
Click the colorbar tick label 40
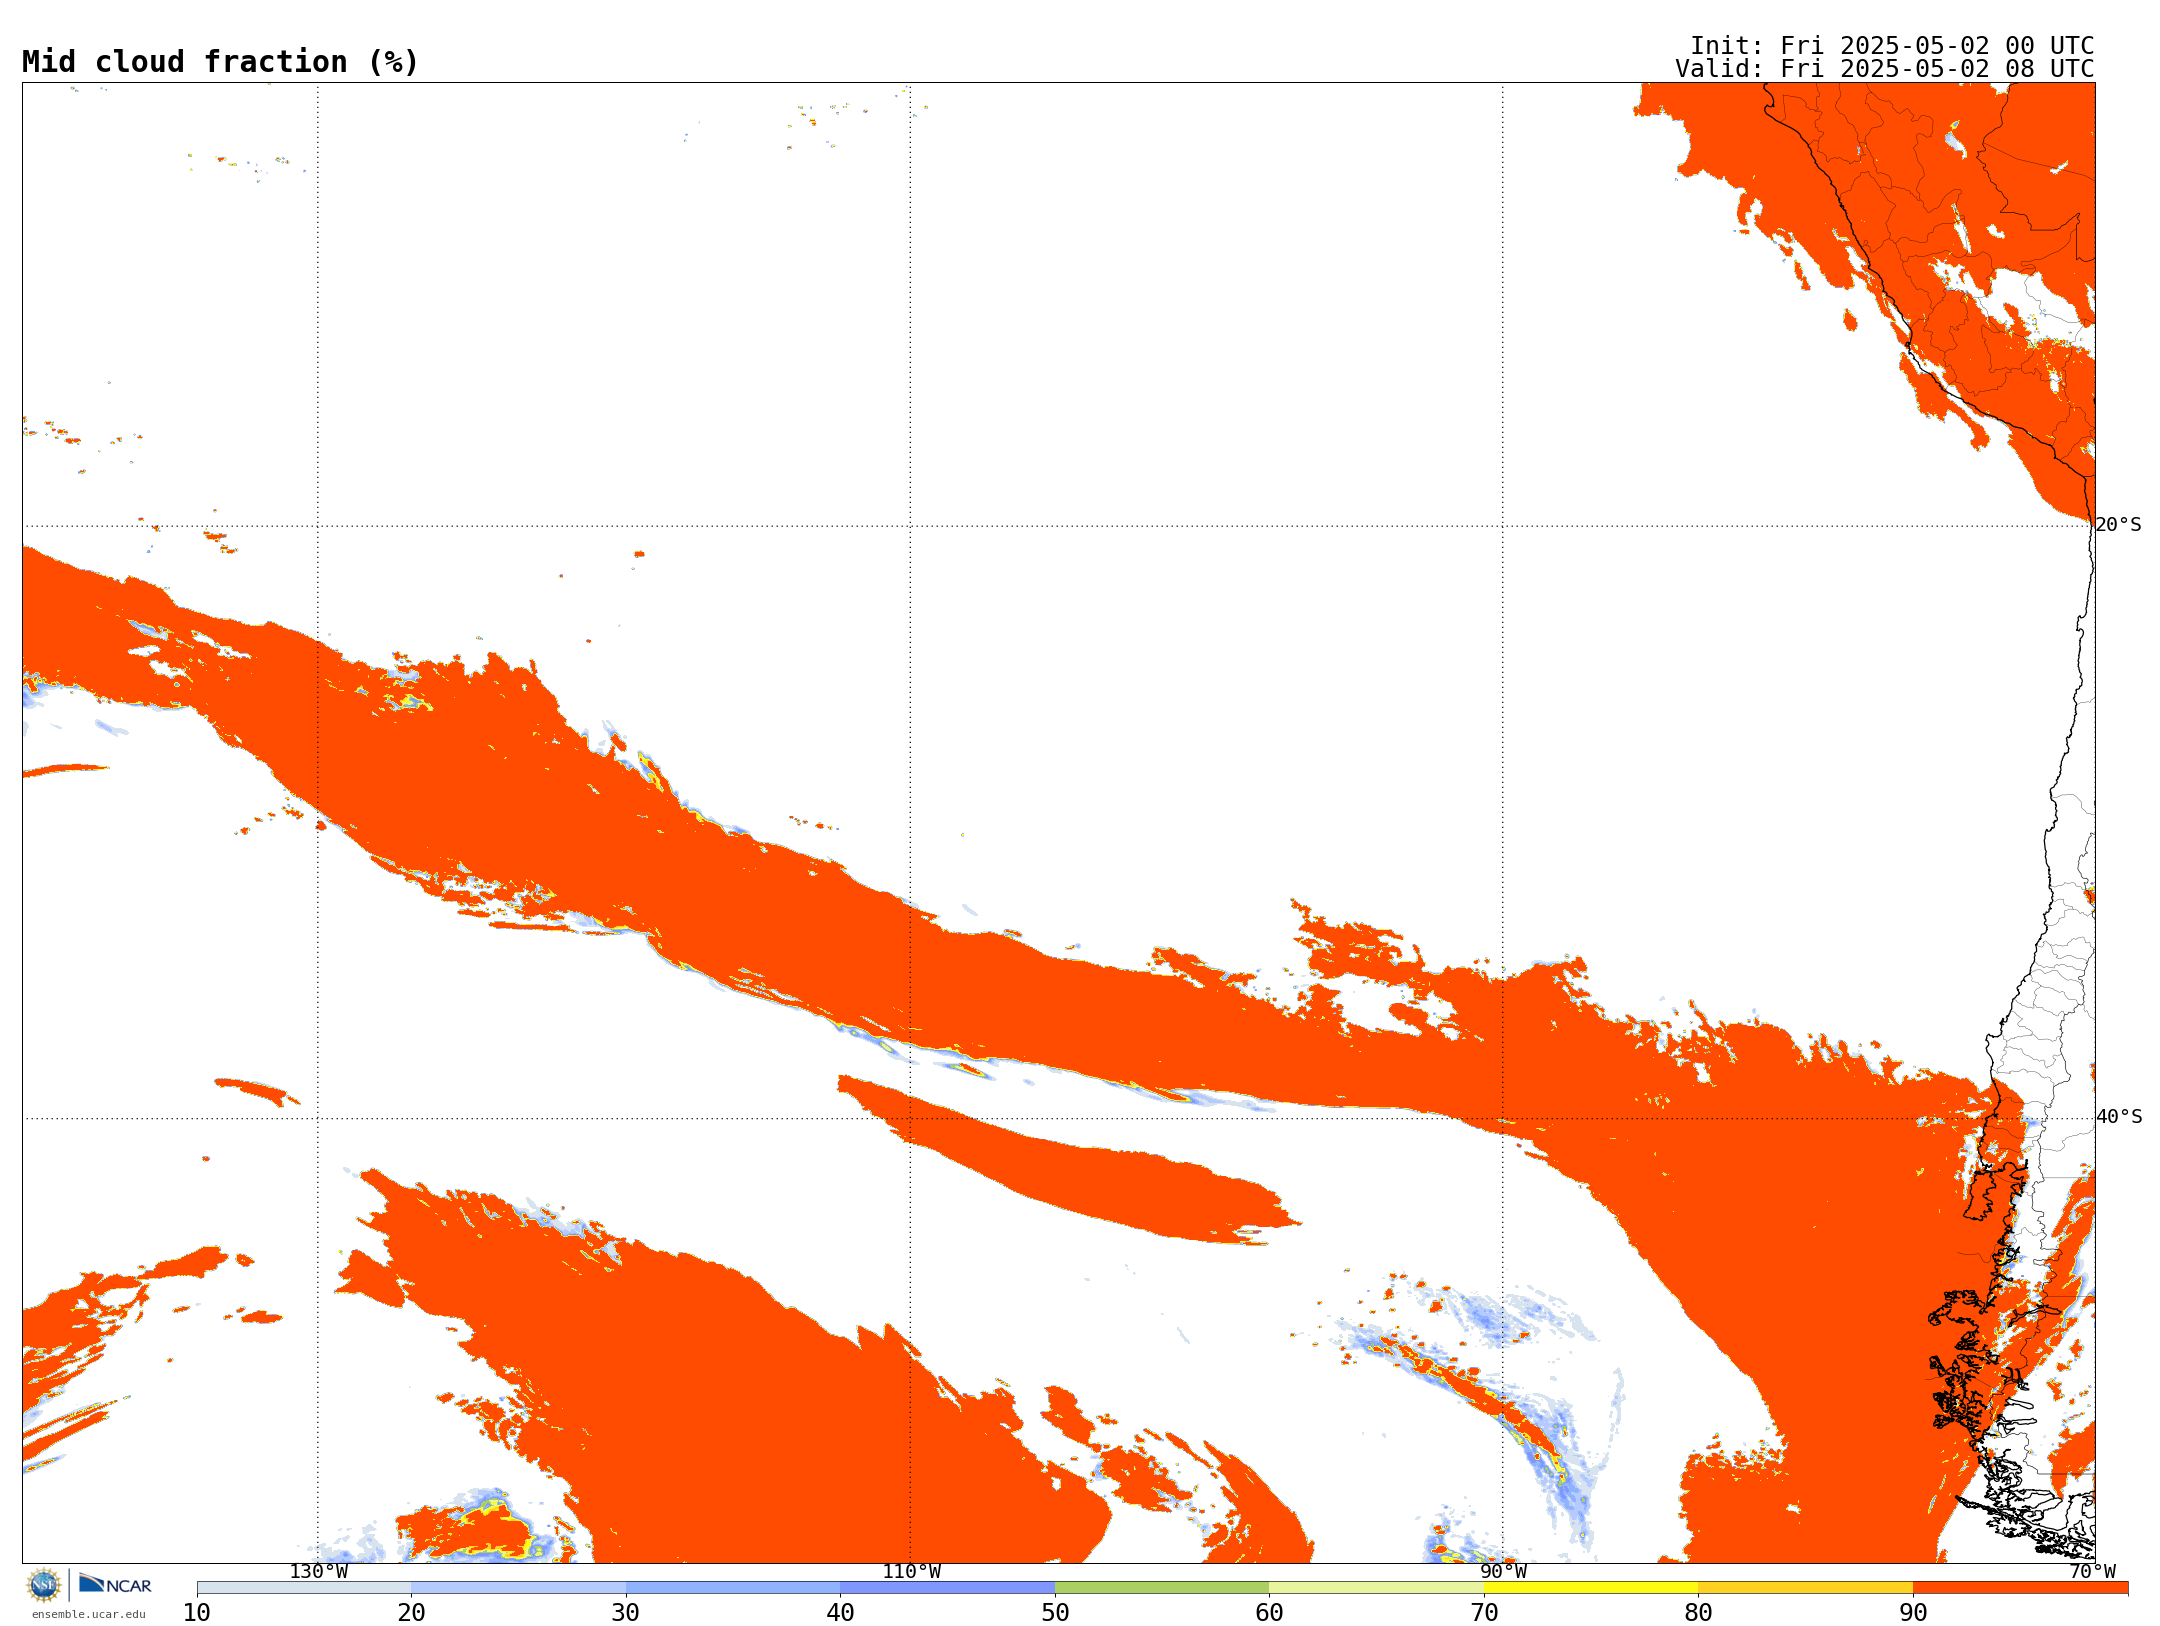pyautogui.click(x=840, y=1612)
